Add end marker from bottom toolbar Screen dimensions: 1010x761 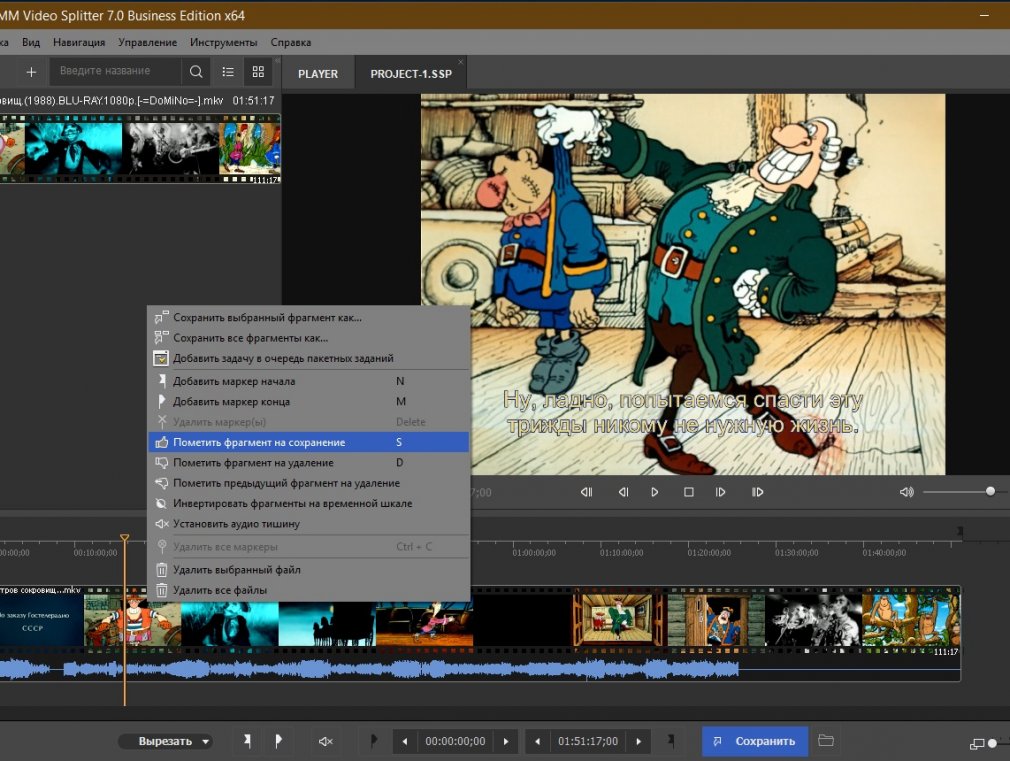[278, 742]
